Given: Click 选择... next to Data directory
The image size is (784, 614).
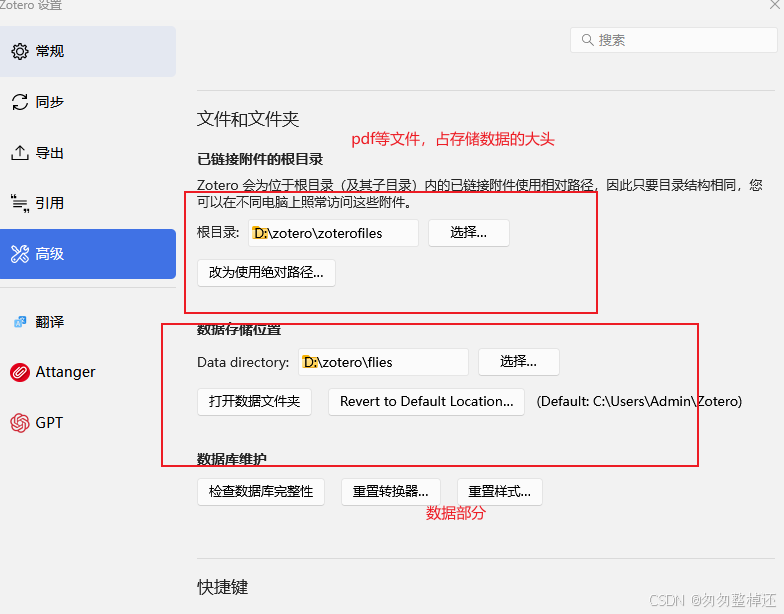Looking at the screenshot, I should (518, 362).
